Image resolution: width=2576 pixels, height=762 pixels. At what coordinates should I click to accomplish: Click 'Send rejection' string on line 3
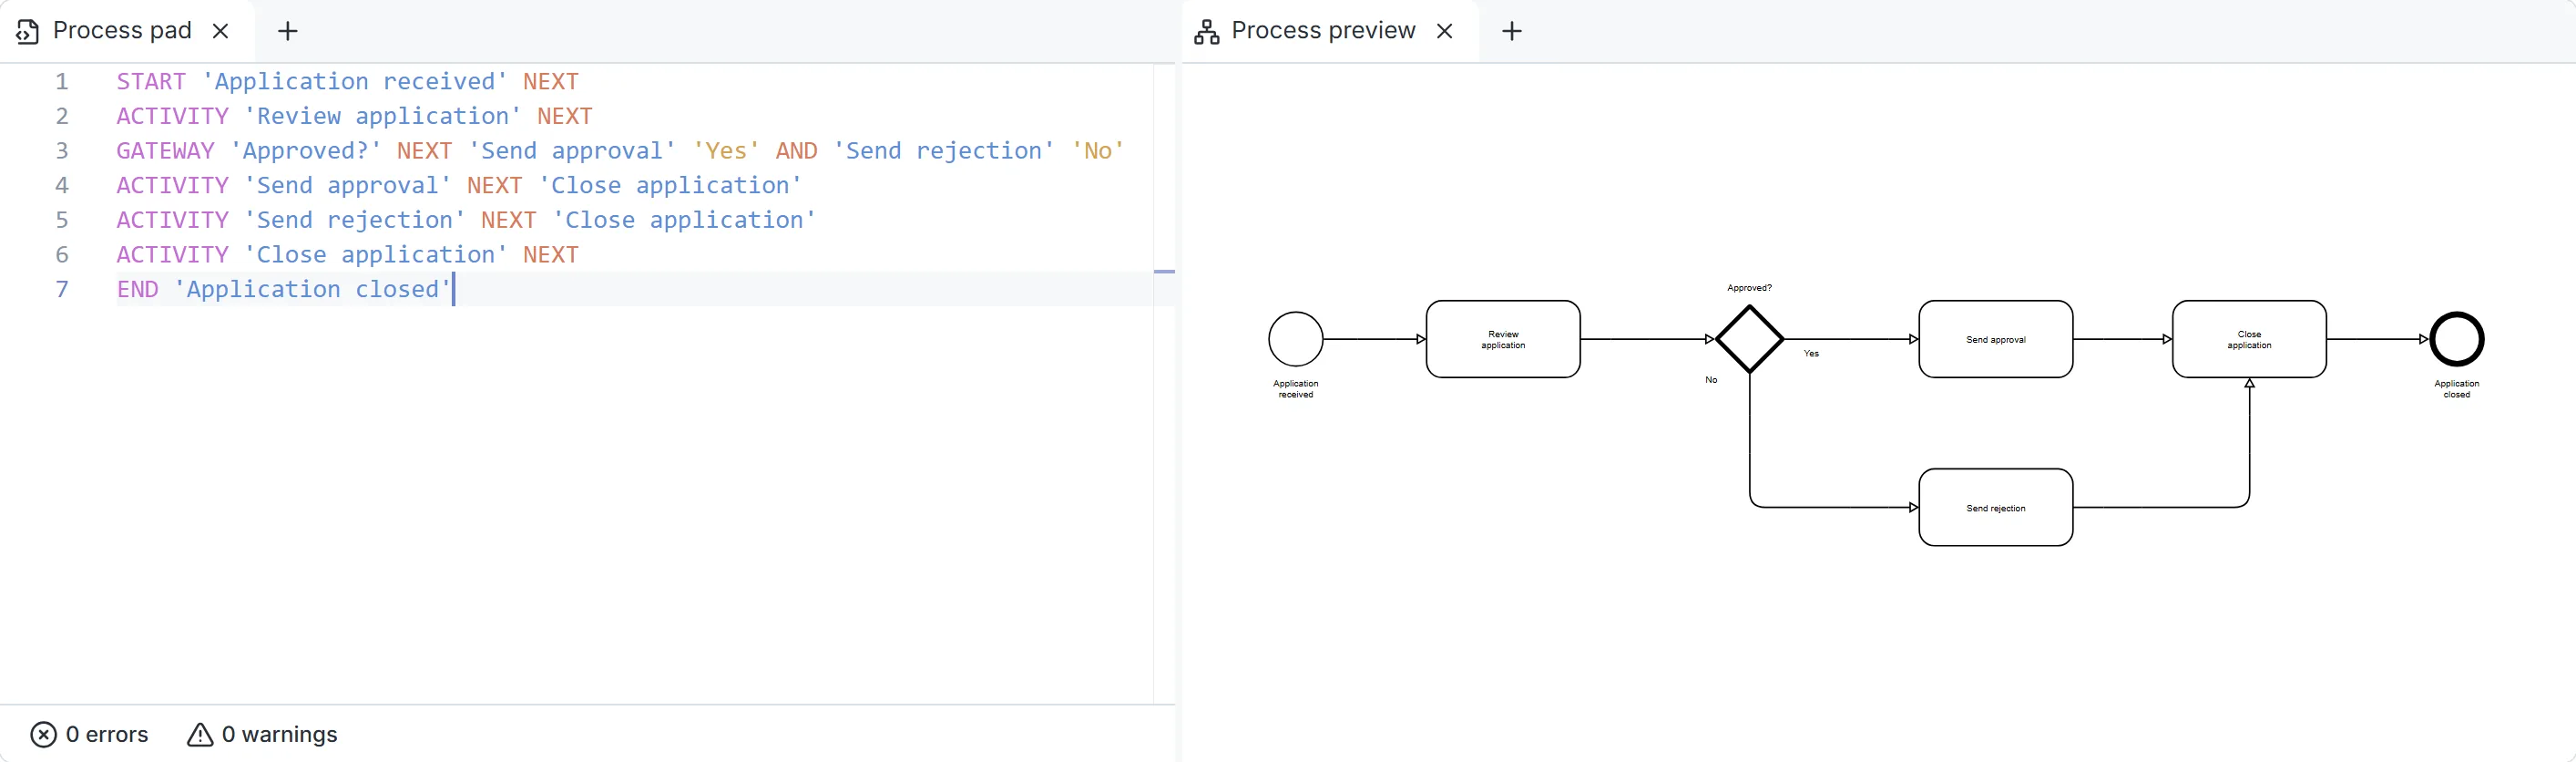pyautogui.click(x=943, y=151)
